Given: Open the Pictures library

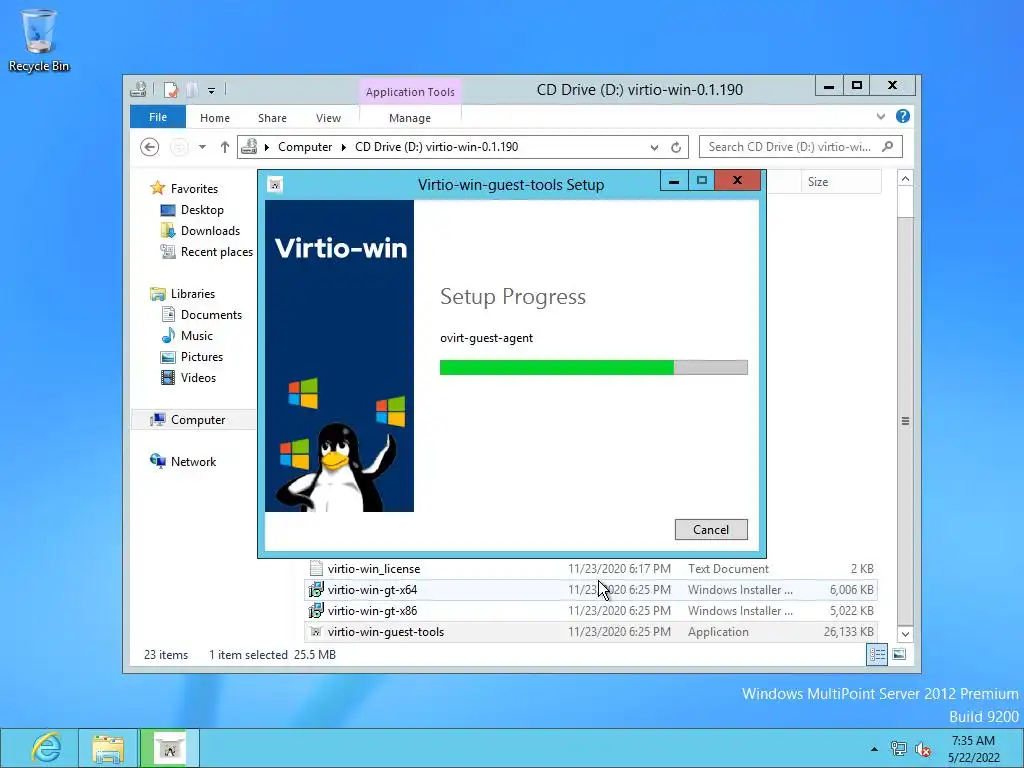Looking at the screenshot, I should click(202, 357).
